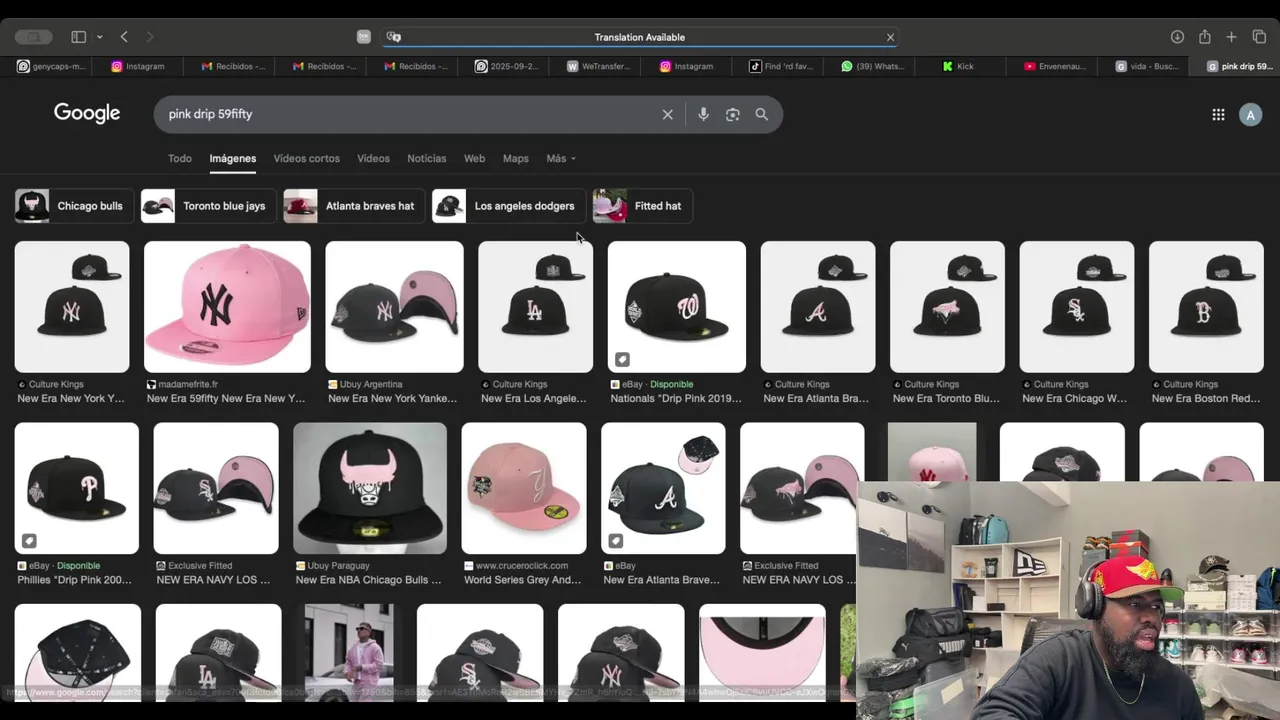Open the World Series pink cap image
This screenshot has height=720, width=1280.
click(524, 488)
